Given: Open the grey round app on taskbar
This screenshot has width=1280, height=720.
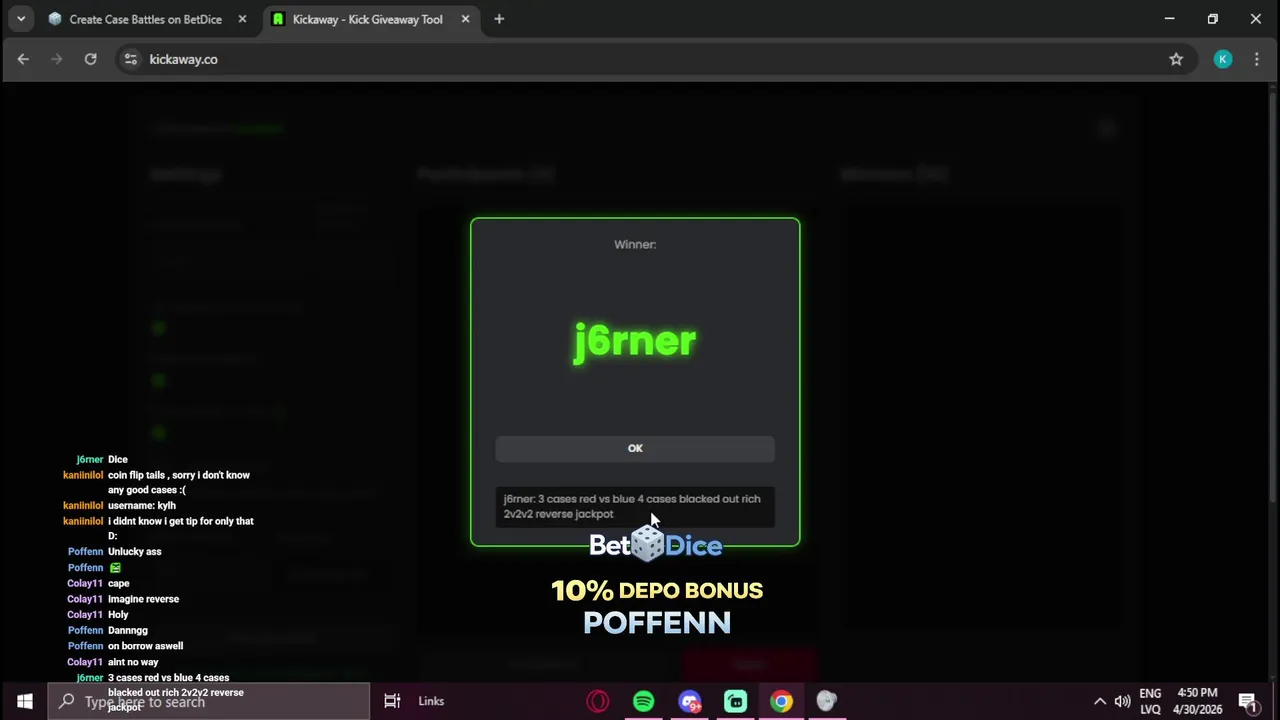Looking at the screenshot, I should [x=827, y=701].
